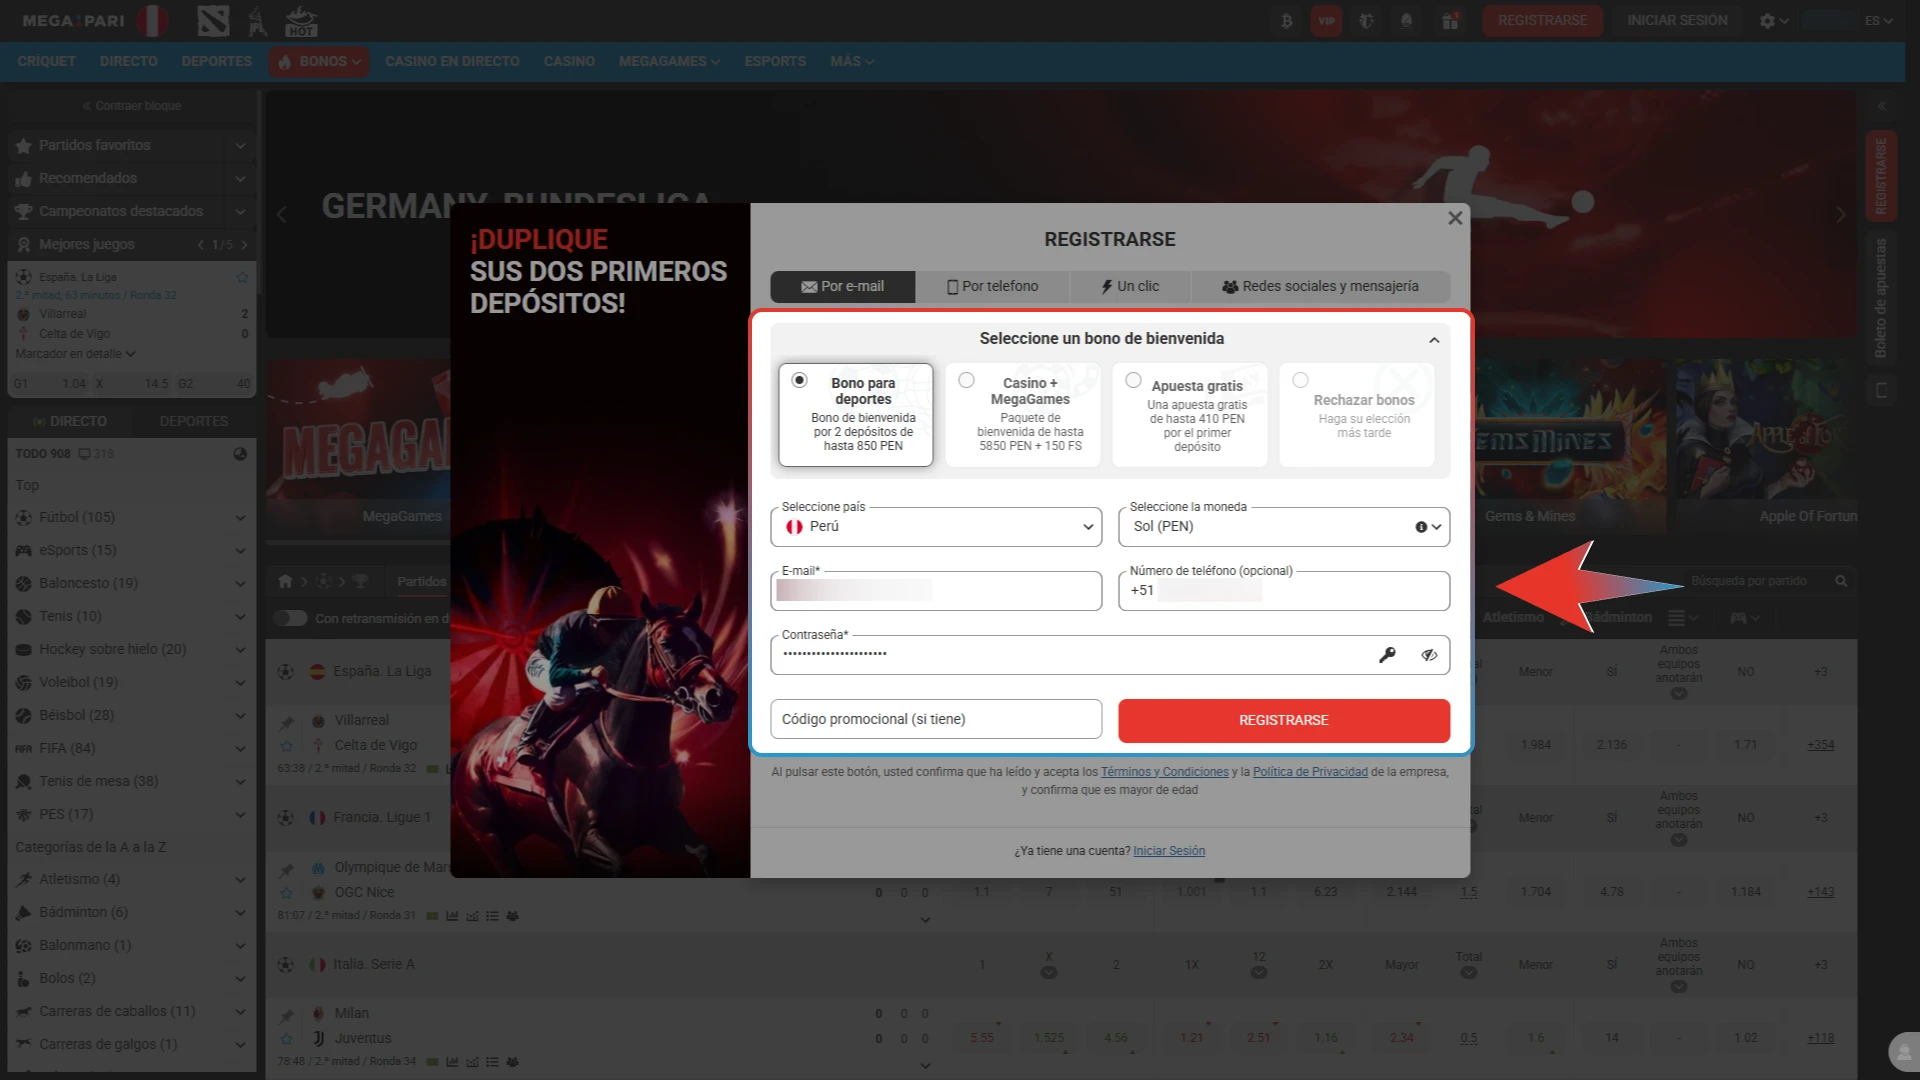Click the HOT icon in header
The width and height of the screenshot is (1920, 1080).
301,20
